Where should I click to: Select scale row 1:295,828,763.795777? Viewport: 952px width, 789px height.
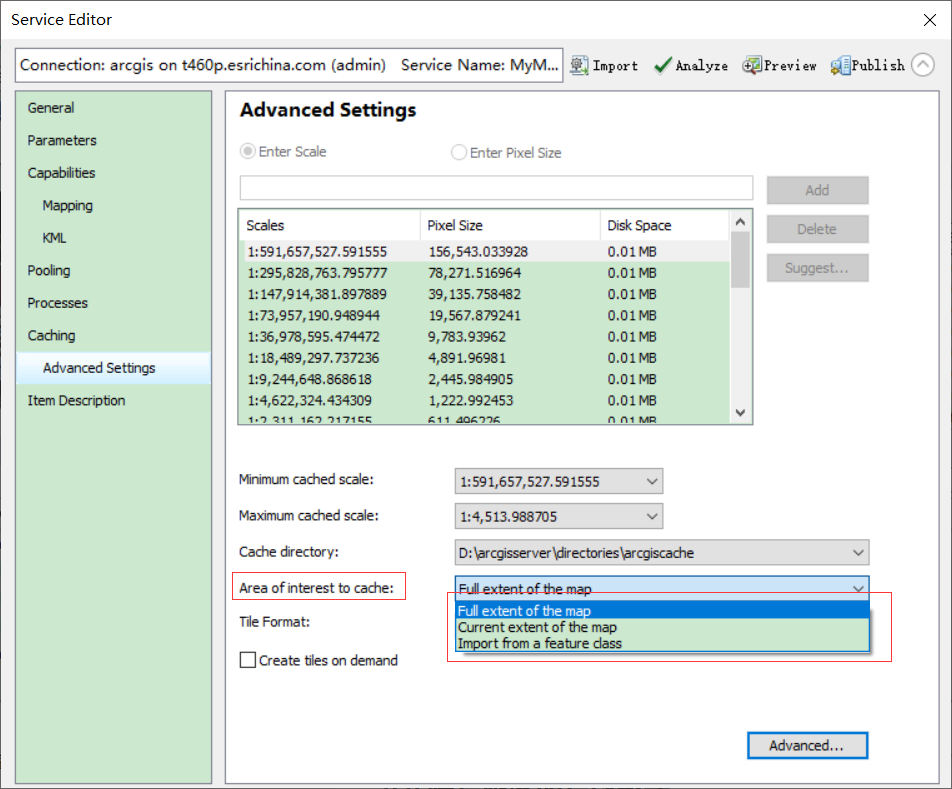[484, 273]
